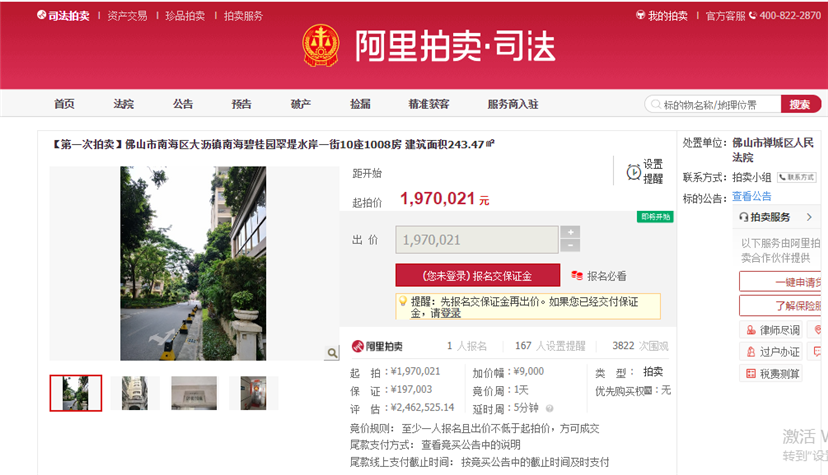The width and height of the screenshot is (828, 475).
Task: Open the 破产 navigation tab
Action: [301, 104]
